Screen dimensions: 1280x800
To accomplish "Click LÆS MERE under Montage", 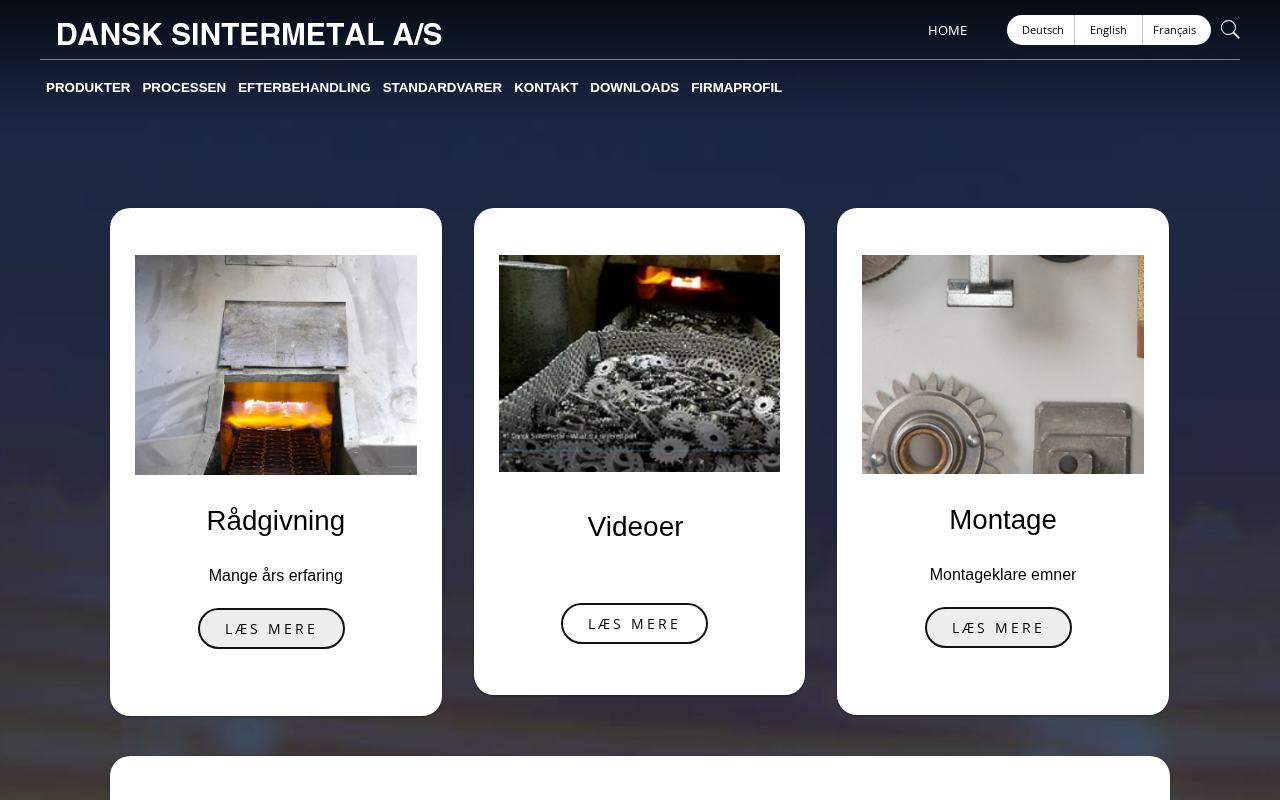I will [998, 628].
